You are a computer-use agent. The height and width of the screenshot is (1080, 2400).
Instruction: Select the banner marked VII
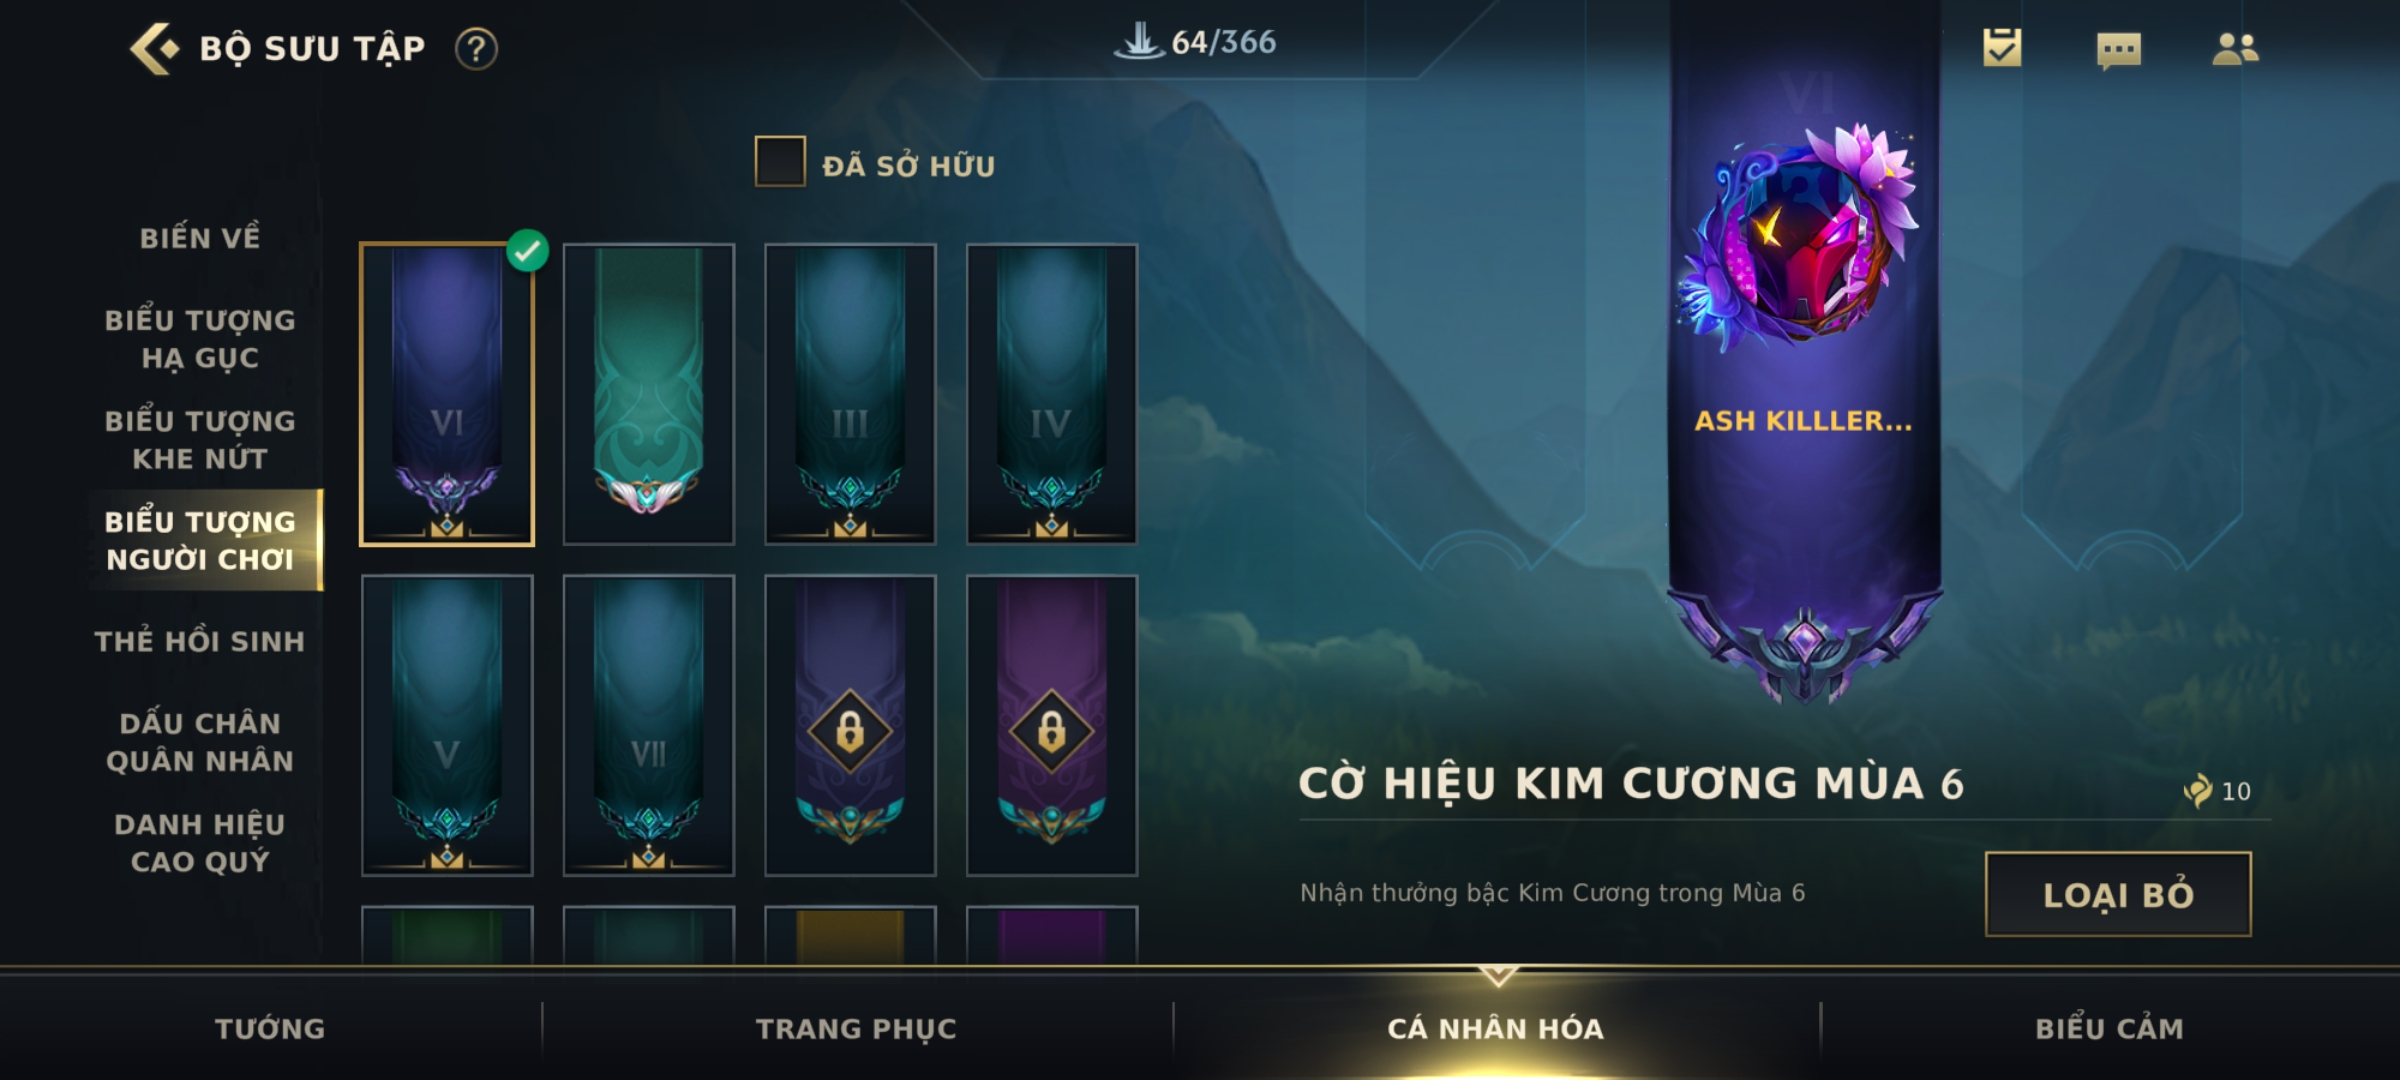click(x=649, y=725)
